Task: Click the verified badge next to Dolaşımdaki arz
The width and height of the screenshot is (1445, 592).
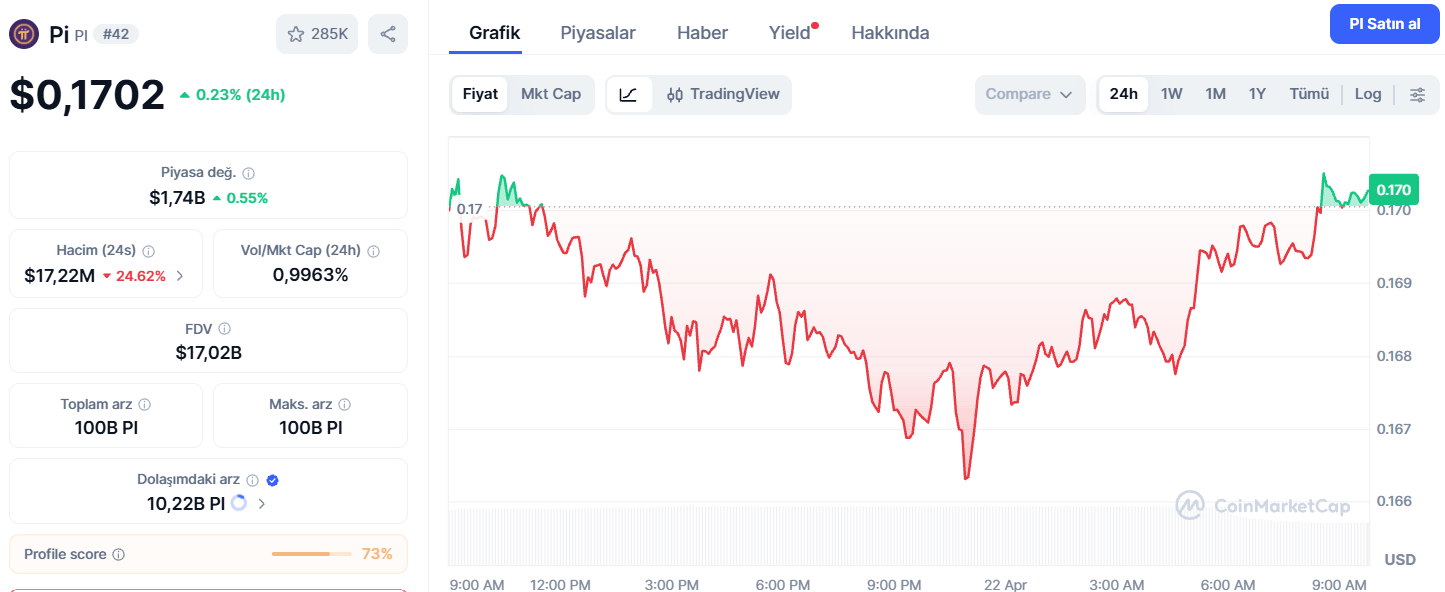Action: (271, 479)
